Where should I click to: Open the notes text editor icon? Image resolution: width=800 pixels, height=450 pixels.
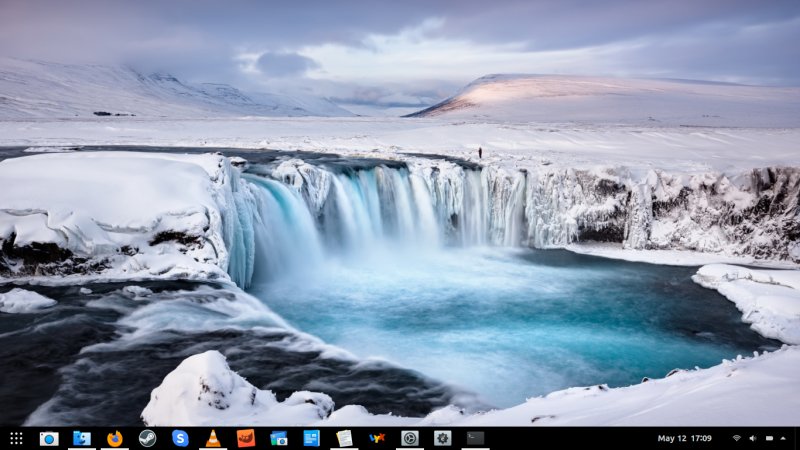(344, 438)
